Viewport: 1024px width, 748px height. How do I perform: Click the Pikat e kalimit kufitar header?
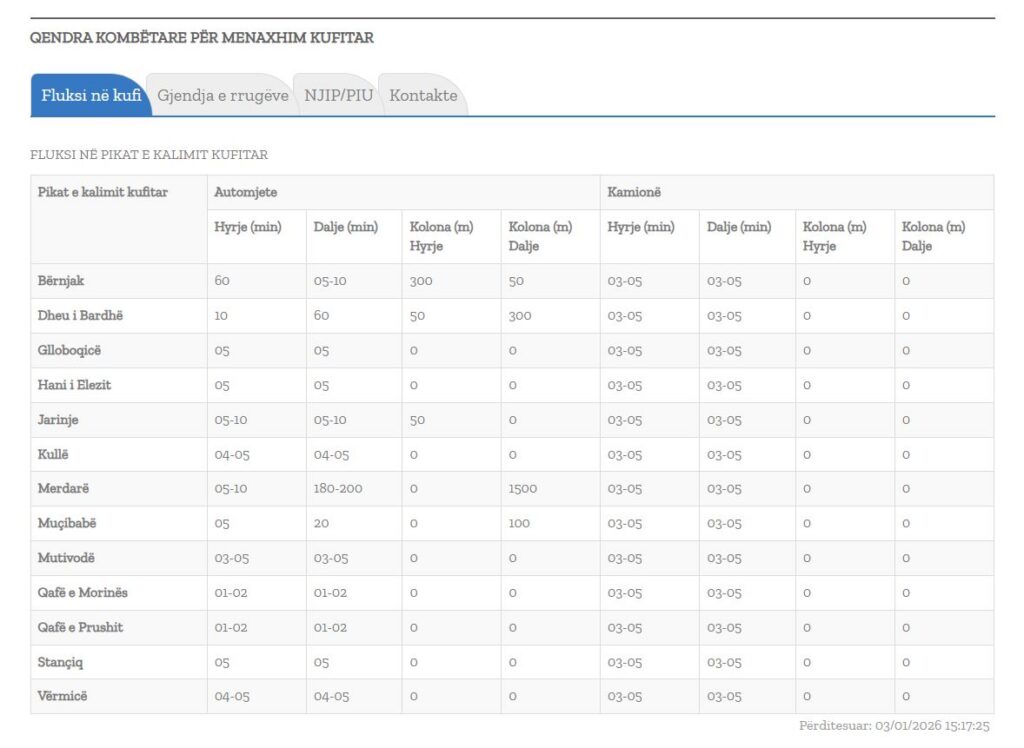[103, 192]
